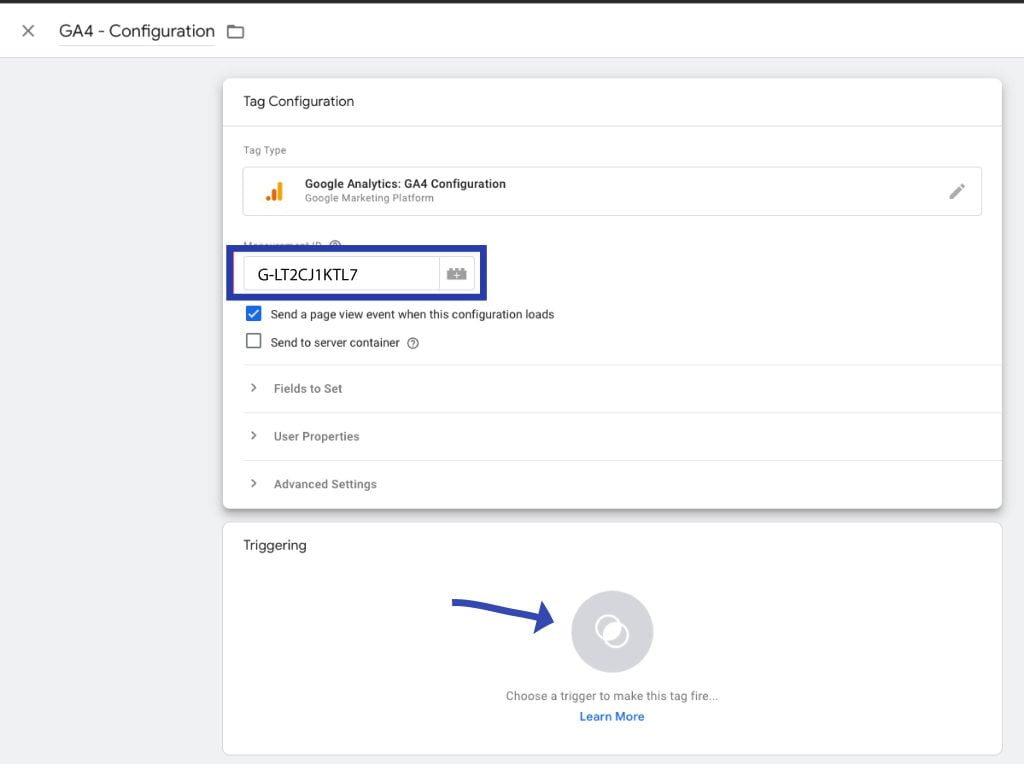Click the trigger circle icon in Triggering

612,631
